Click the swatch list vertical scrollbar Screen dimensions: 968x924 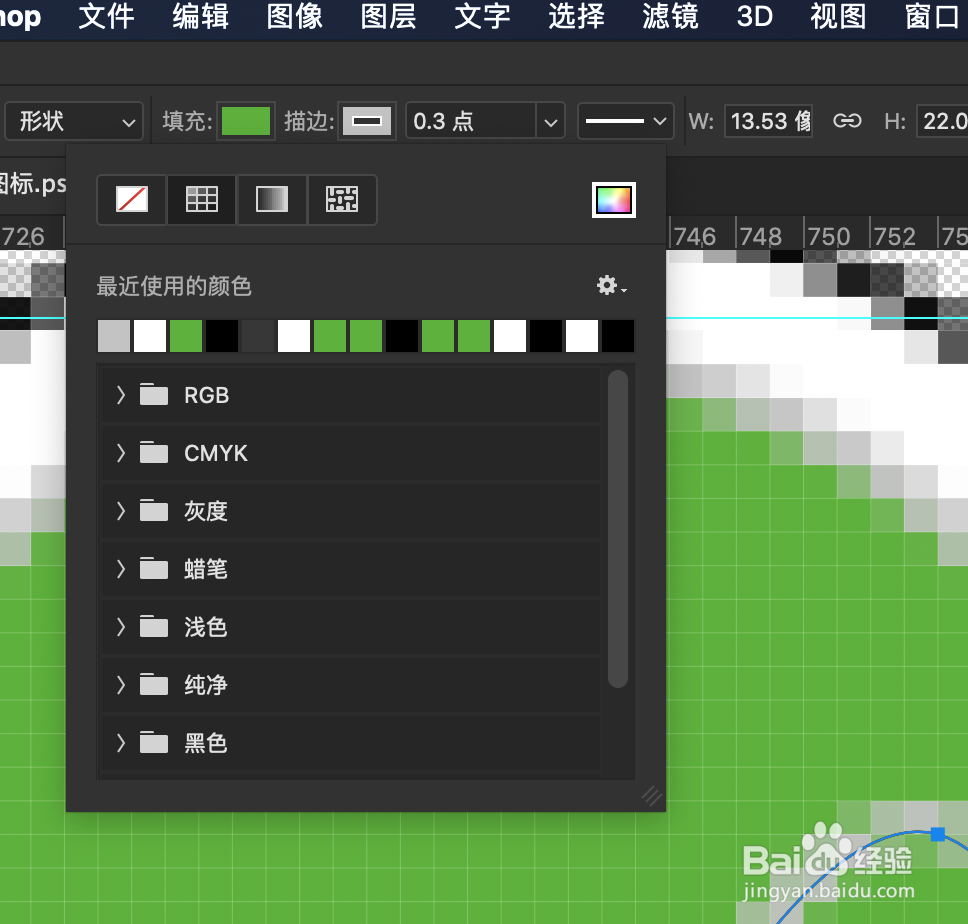tap(618, 528)
